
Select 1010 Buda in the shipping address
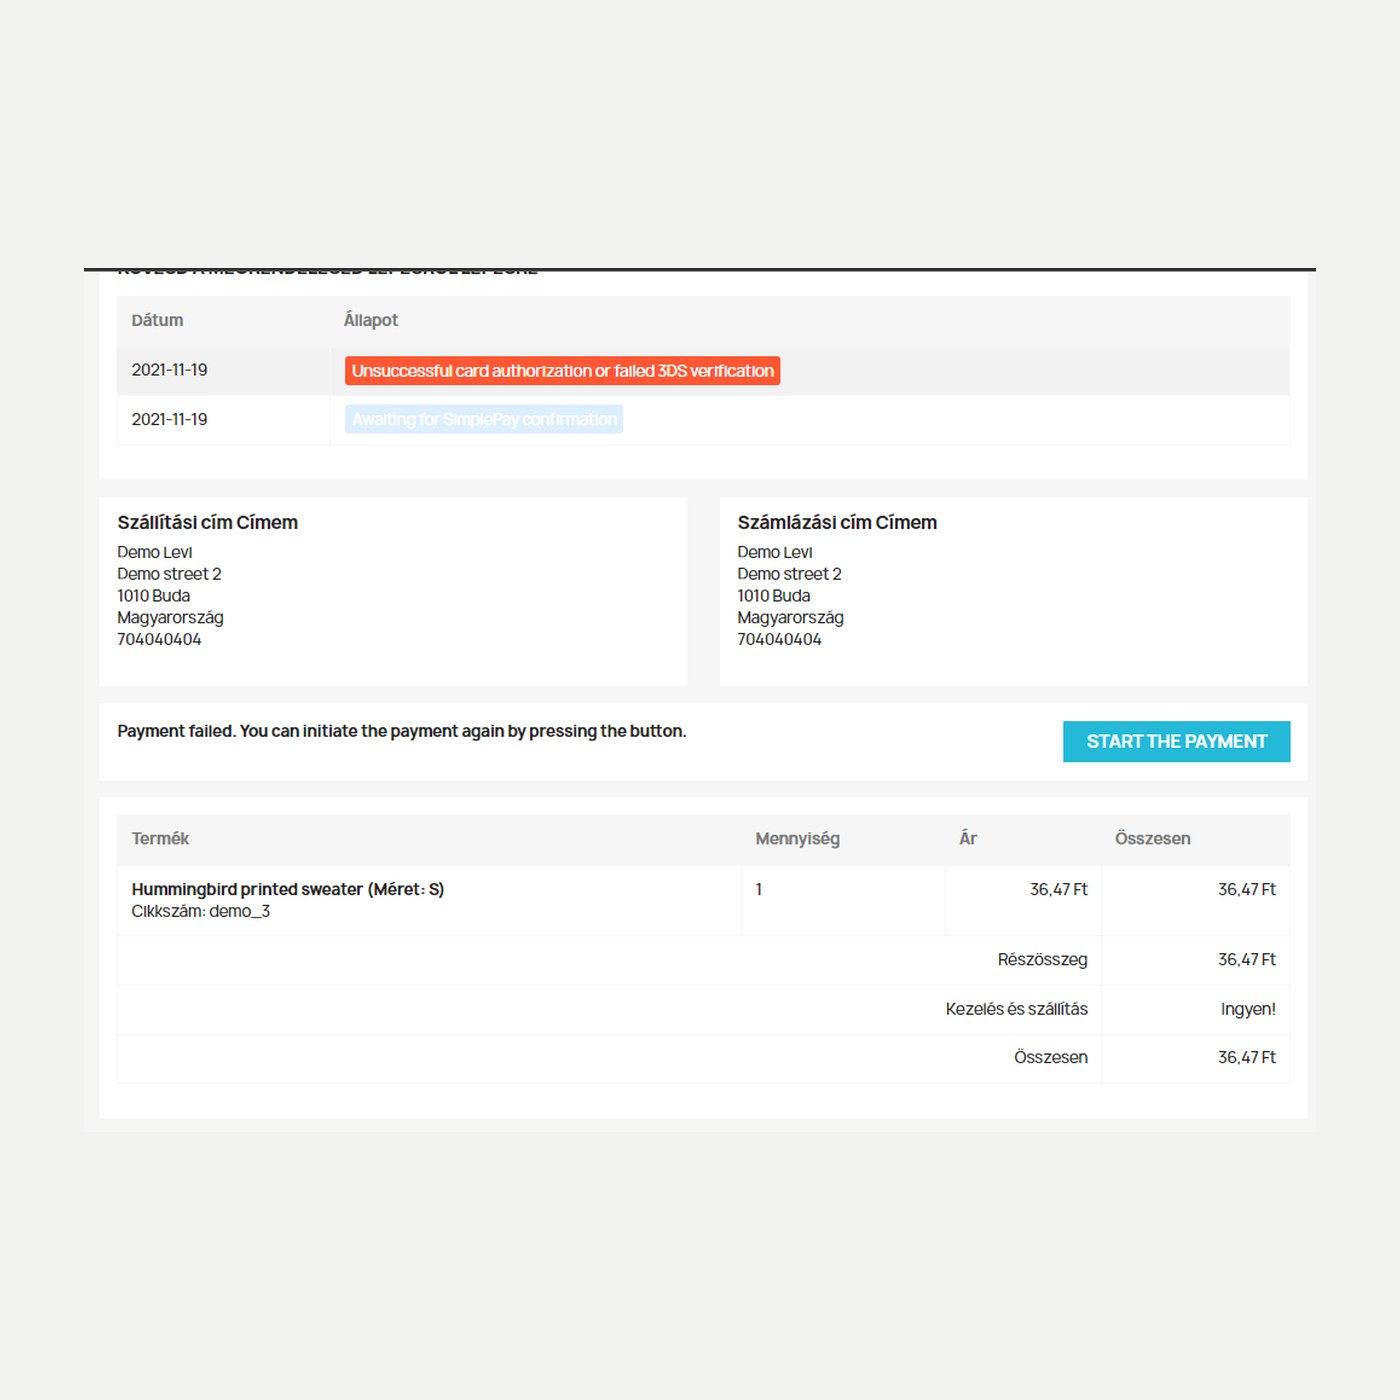click(x=153, y=595)
